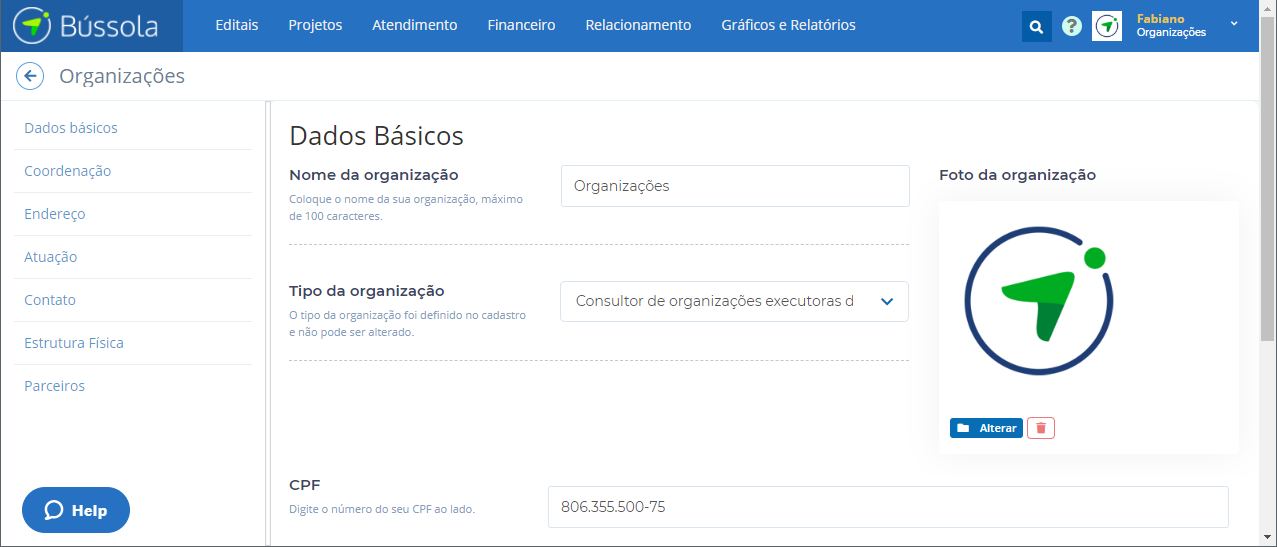Click the Alterar photo button
The height and width of the screenshot is (547, 1277).
986,428
